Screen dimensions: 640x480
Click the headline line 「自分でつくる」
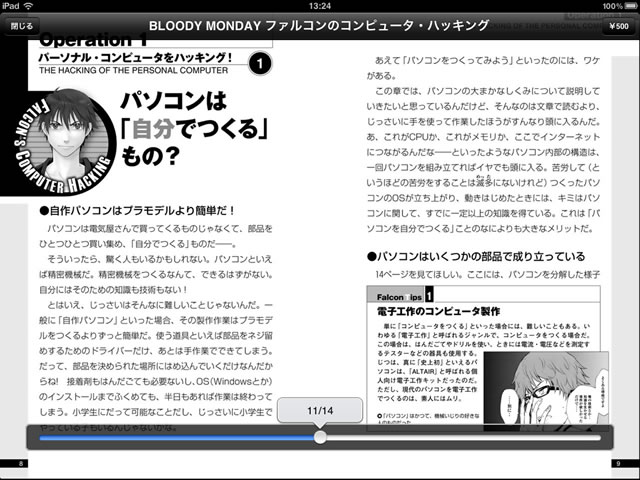point(194,129)
